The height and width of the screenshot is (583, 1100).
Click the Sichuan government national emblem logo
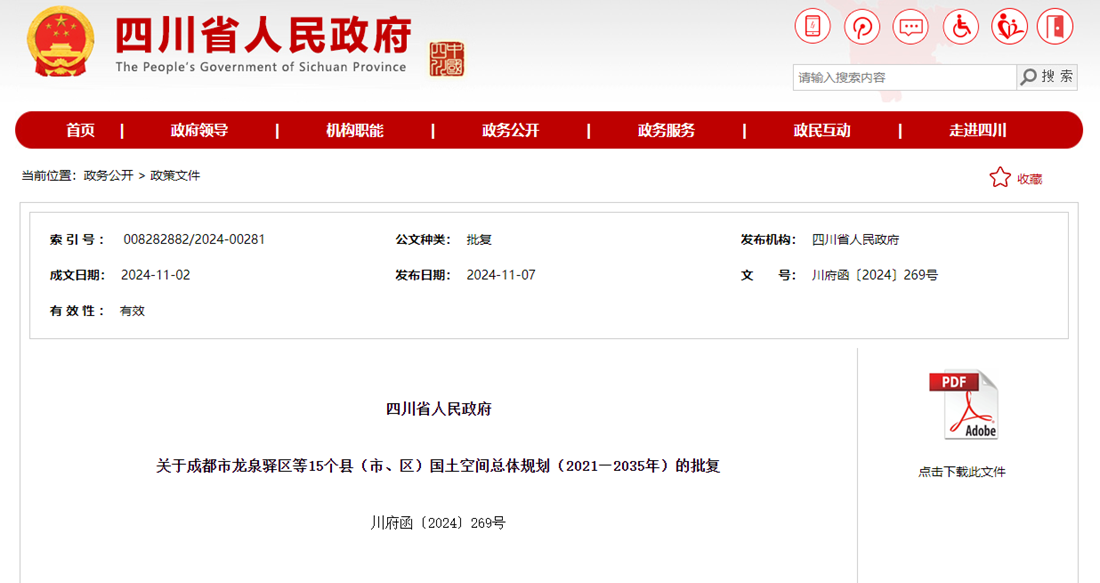click(x=61, y=42)
